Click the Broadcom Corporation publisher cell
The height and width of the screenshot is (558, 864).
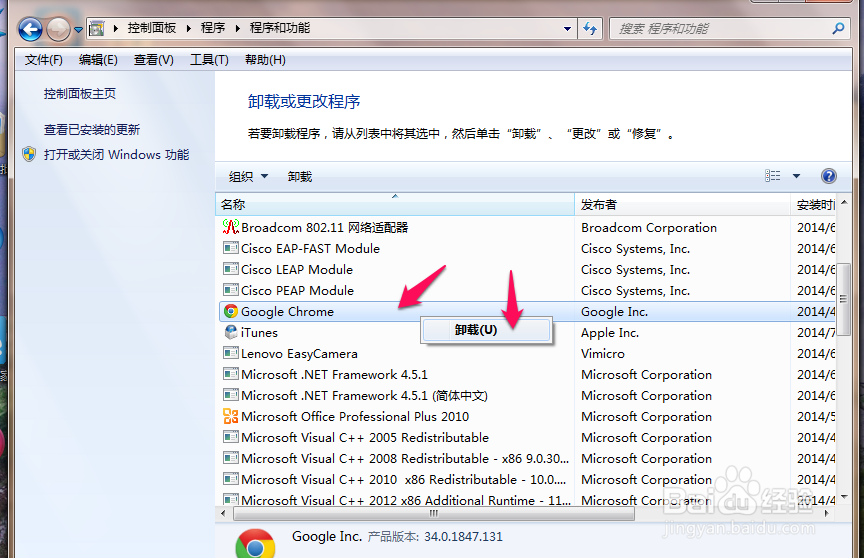tap(649, 228)
